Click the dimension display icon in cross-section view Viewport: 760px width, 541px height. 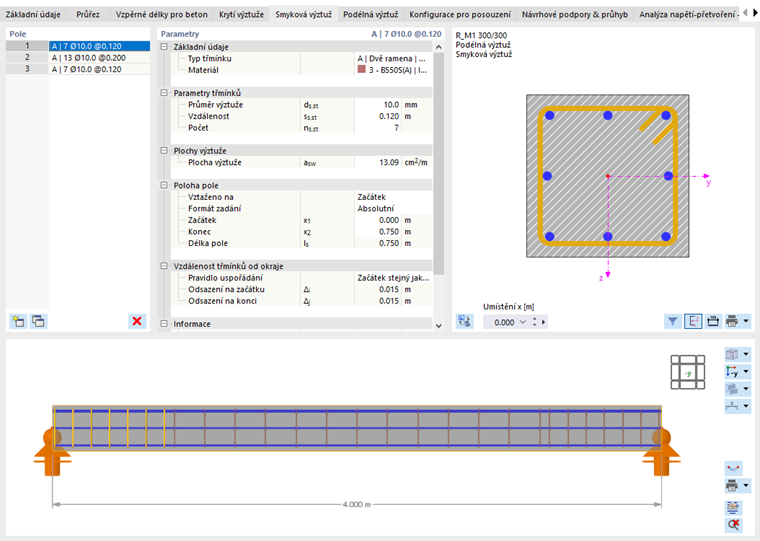pyautogui.click(x=713, y=321)
